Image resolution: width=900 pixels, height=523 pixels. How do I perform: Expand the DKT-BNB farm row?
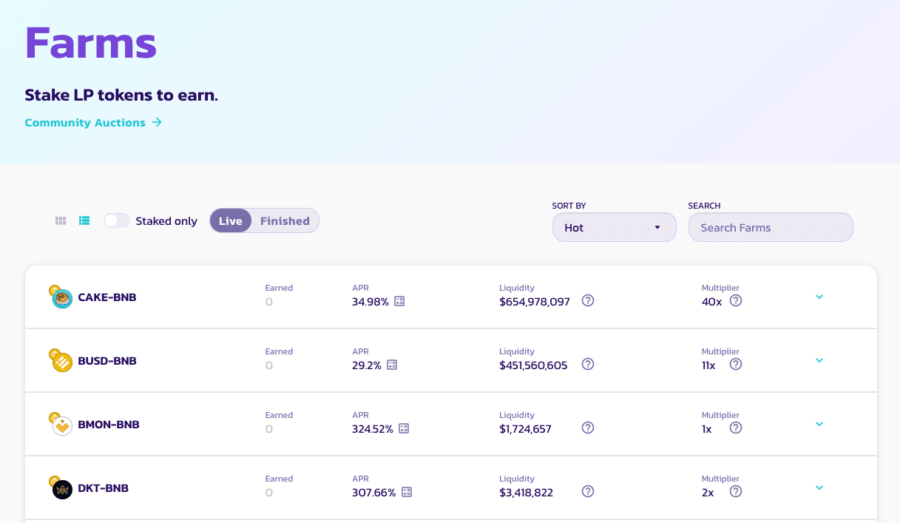tap(819, 488)
